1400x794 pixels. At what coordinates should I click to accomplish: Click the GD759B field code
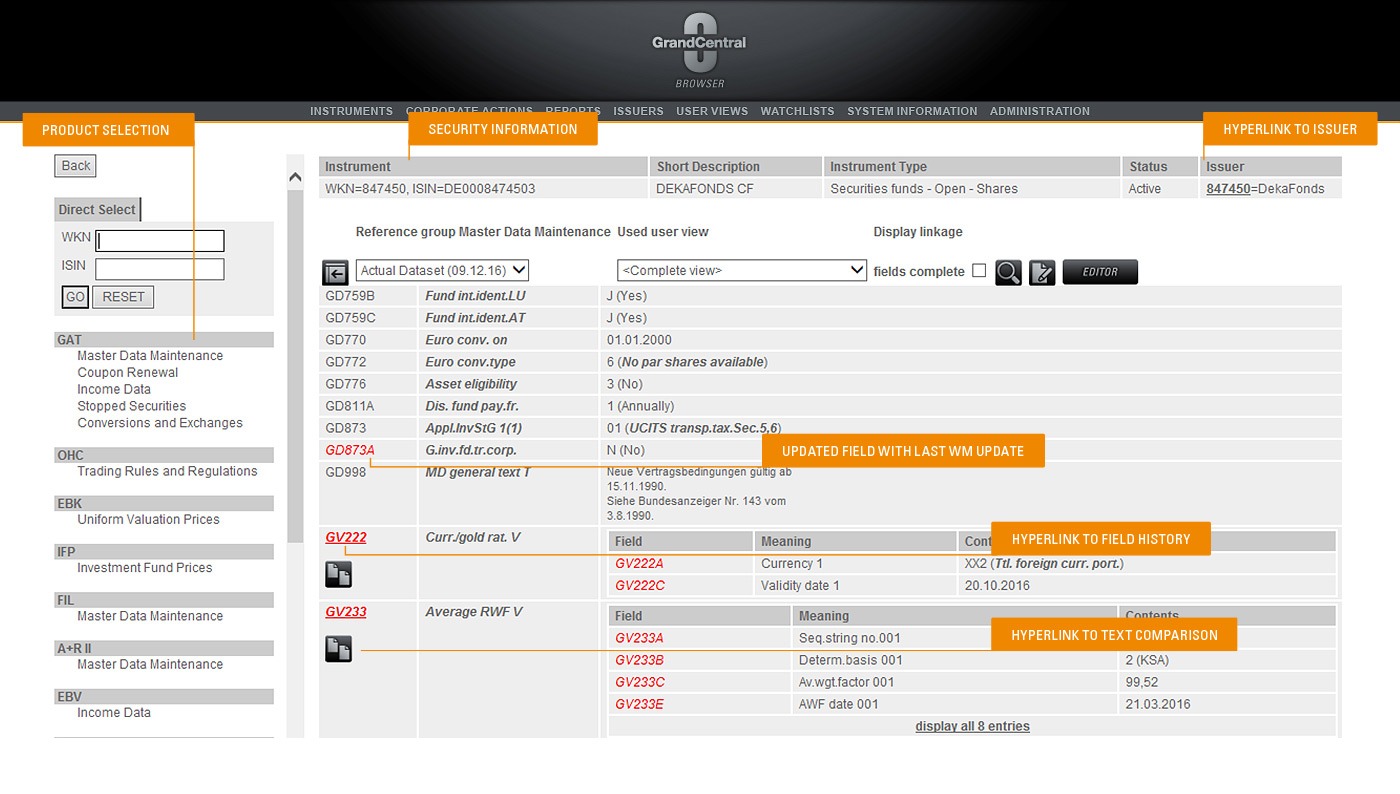coord(350,296)
